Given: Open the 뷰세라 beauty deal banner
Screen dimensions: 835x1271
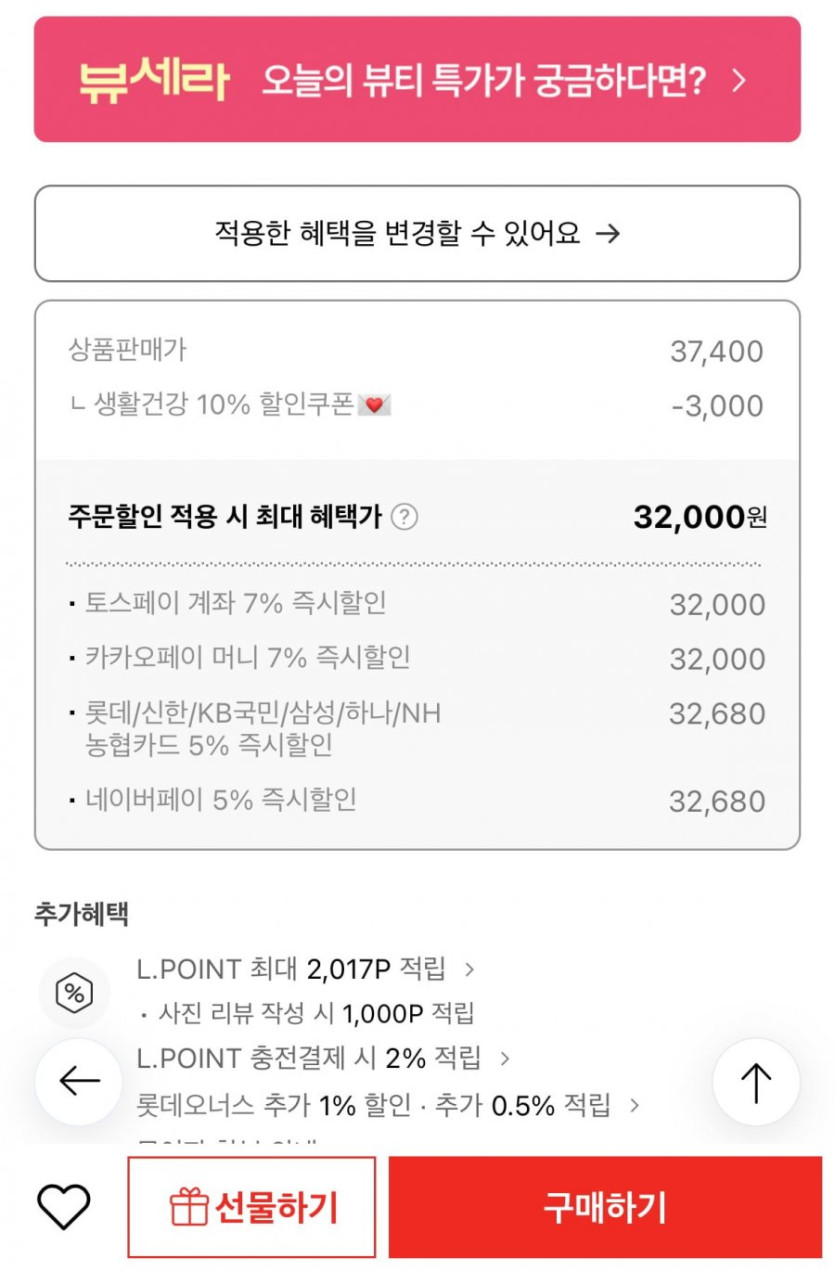Looking at the screenshot, I should click(417, 80).
